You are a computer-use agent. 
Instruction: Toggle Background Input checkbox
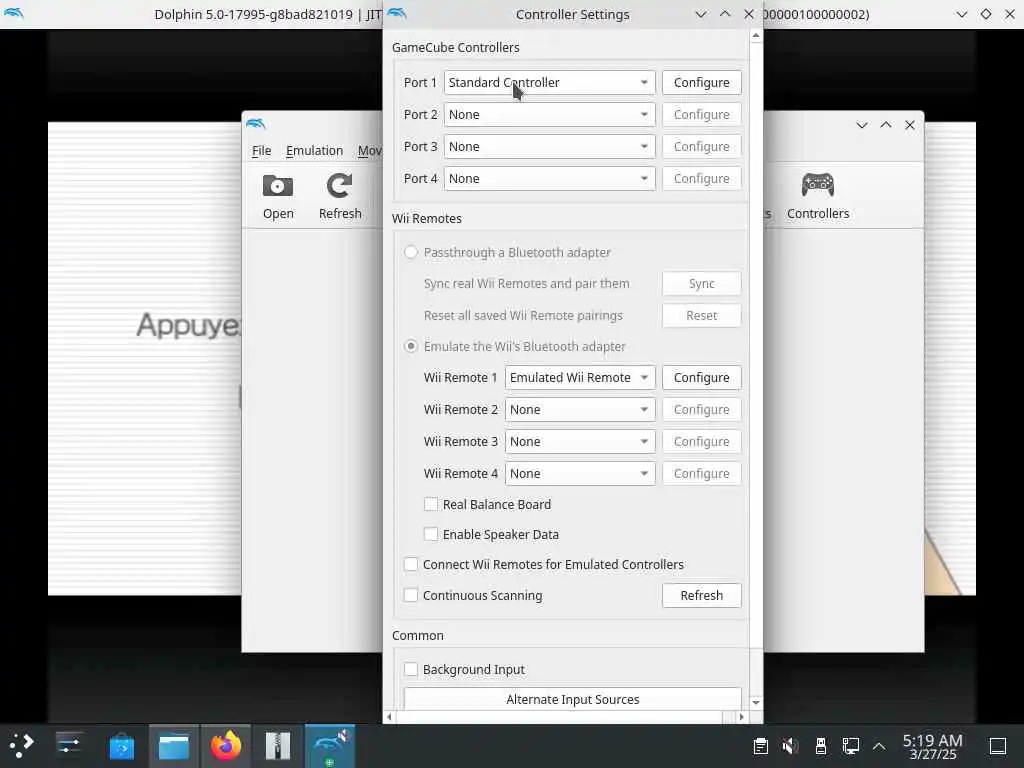(411, 669)
